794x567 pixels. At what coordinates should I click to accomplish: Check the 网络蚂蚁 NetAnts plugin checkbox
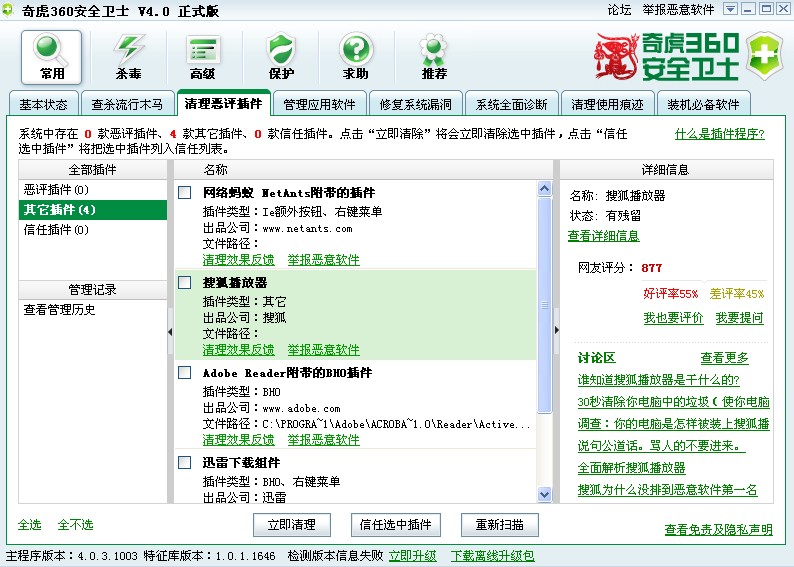[x=185, y=192]
